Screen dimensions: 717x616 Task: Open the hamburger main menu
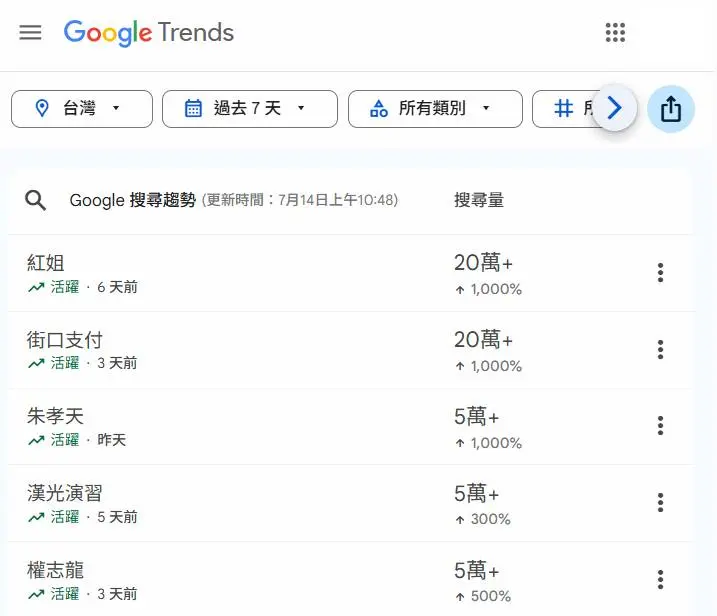click(x=31, y=32)
